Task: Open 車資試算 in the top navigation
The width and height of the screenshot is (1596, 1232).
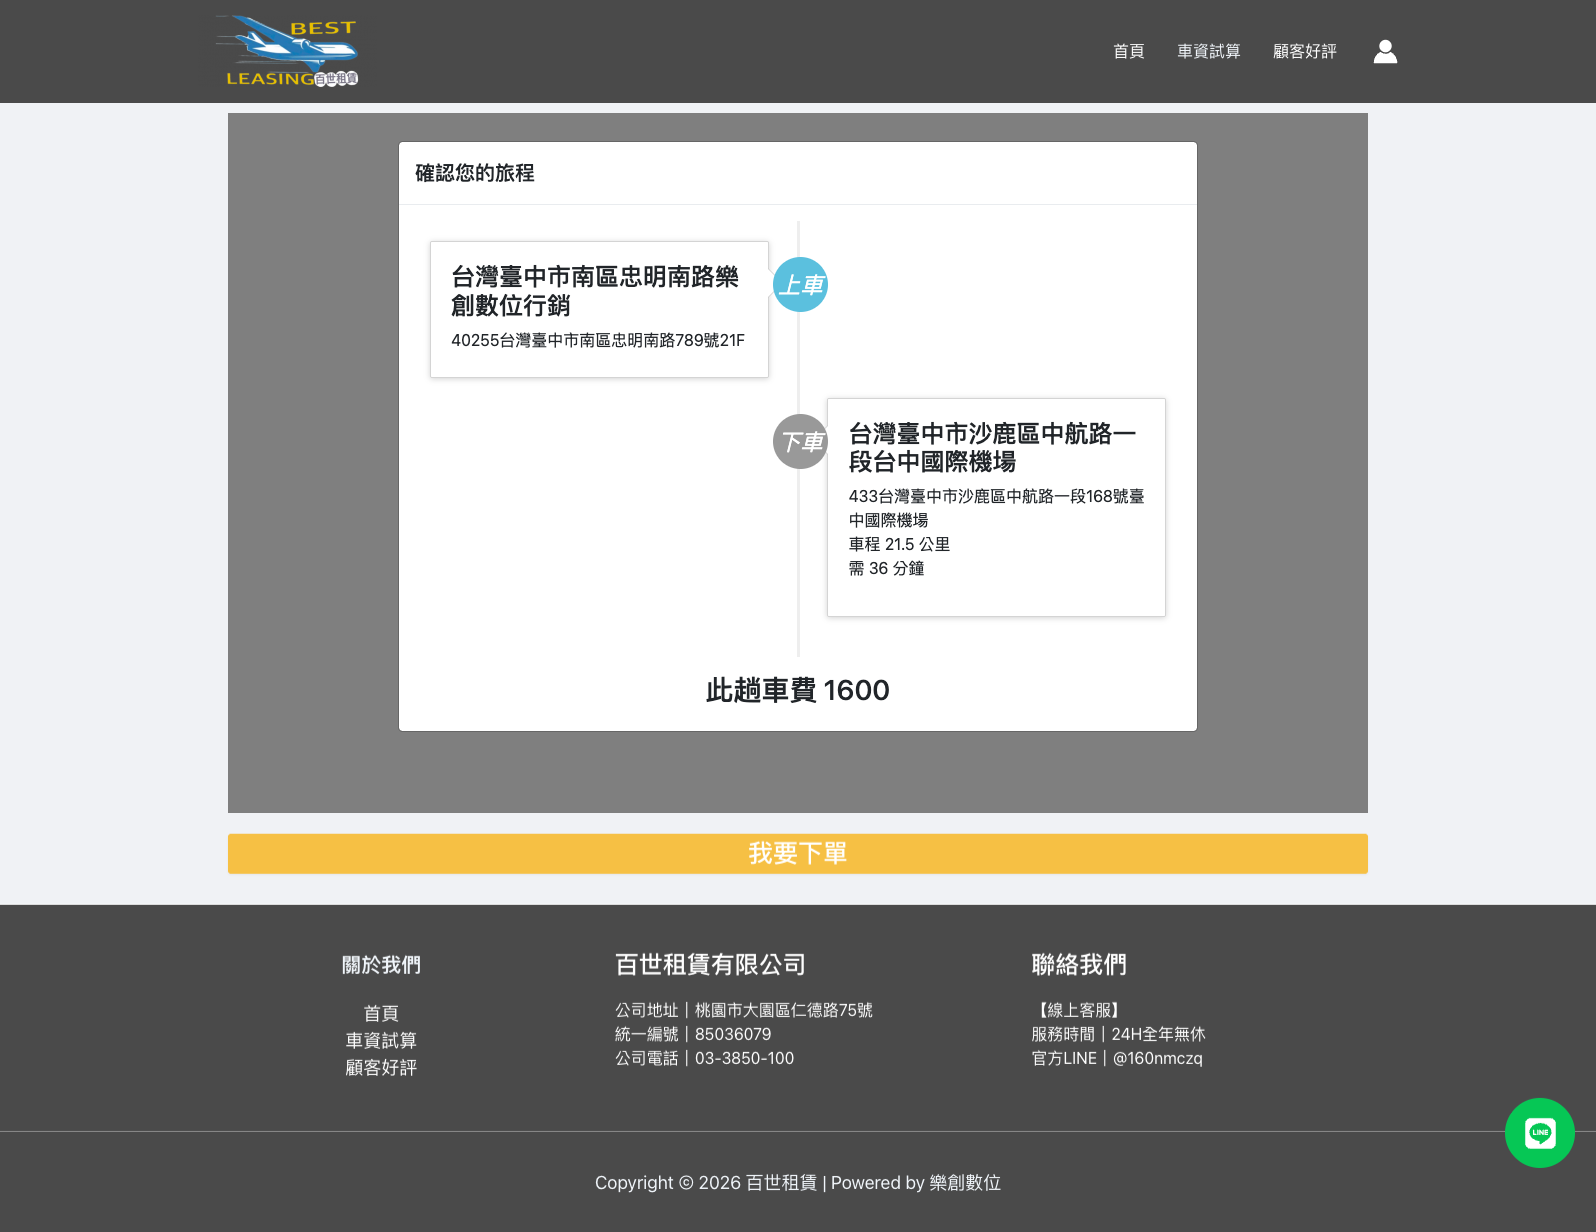Action: [x=1208, y=51]
